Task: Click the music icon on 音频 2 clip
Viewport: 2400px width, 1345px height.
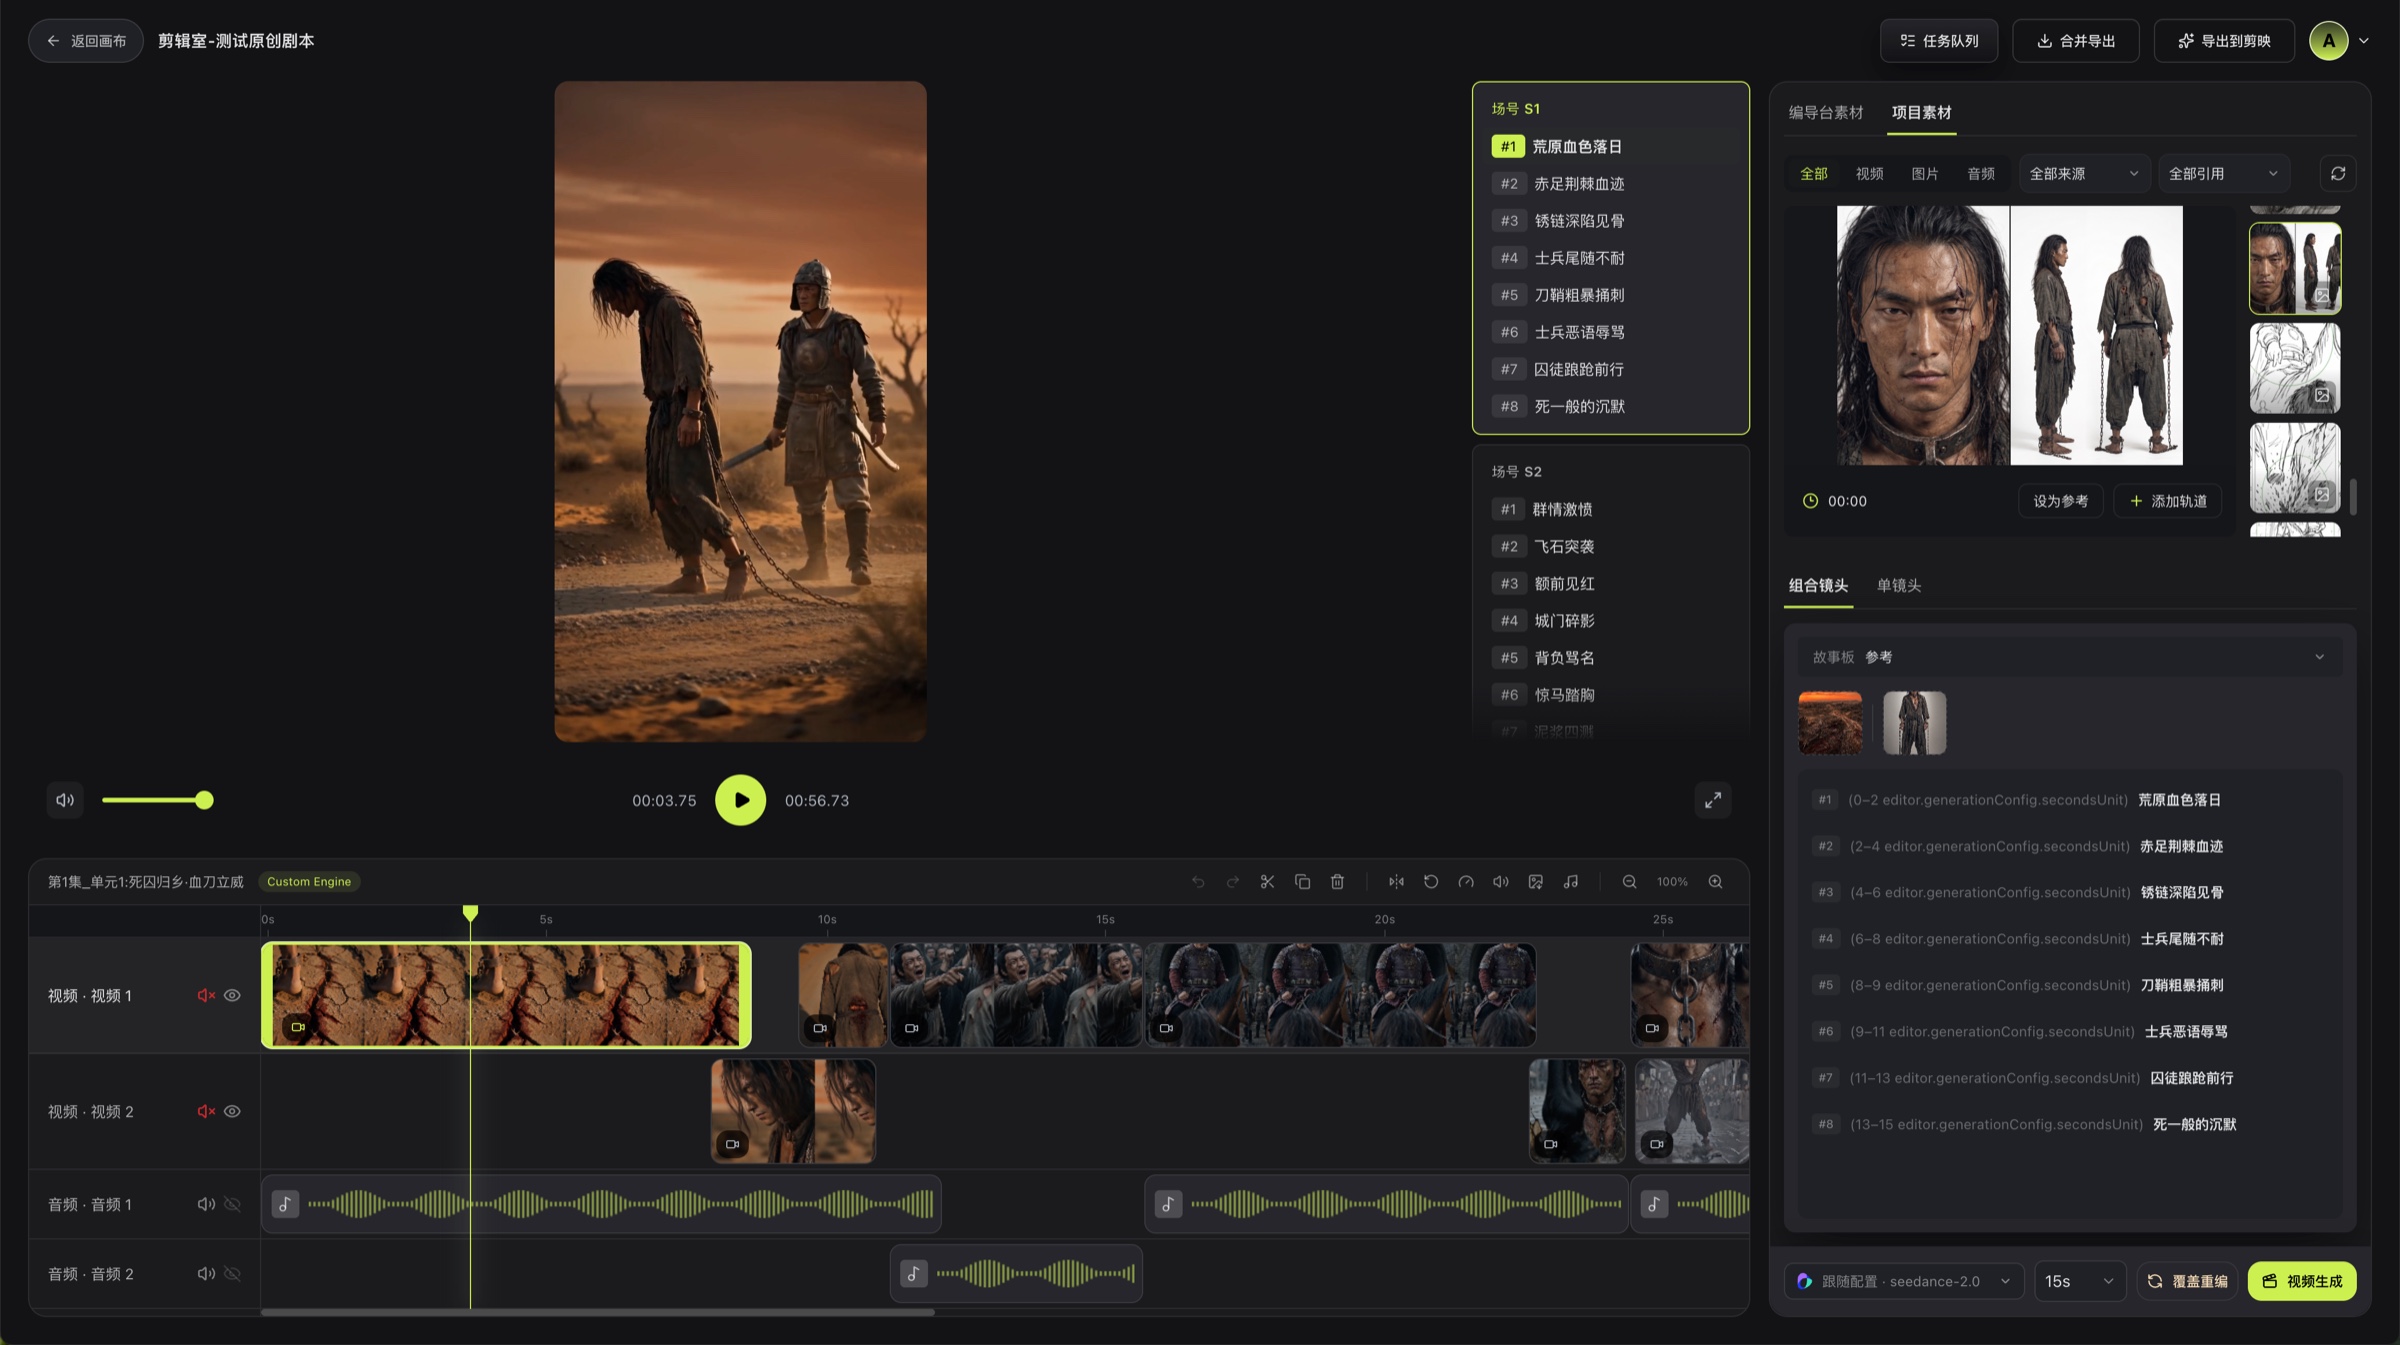Action: [913, 1274]
